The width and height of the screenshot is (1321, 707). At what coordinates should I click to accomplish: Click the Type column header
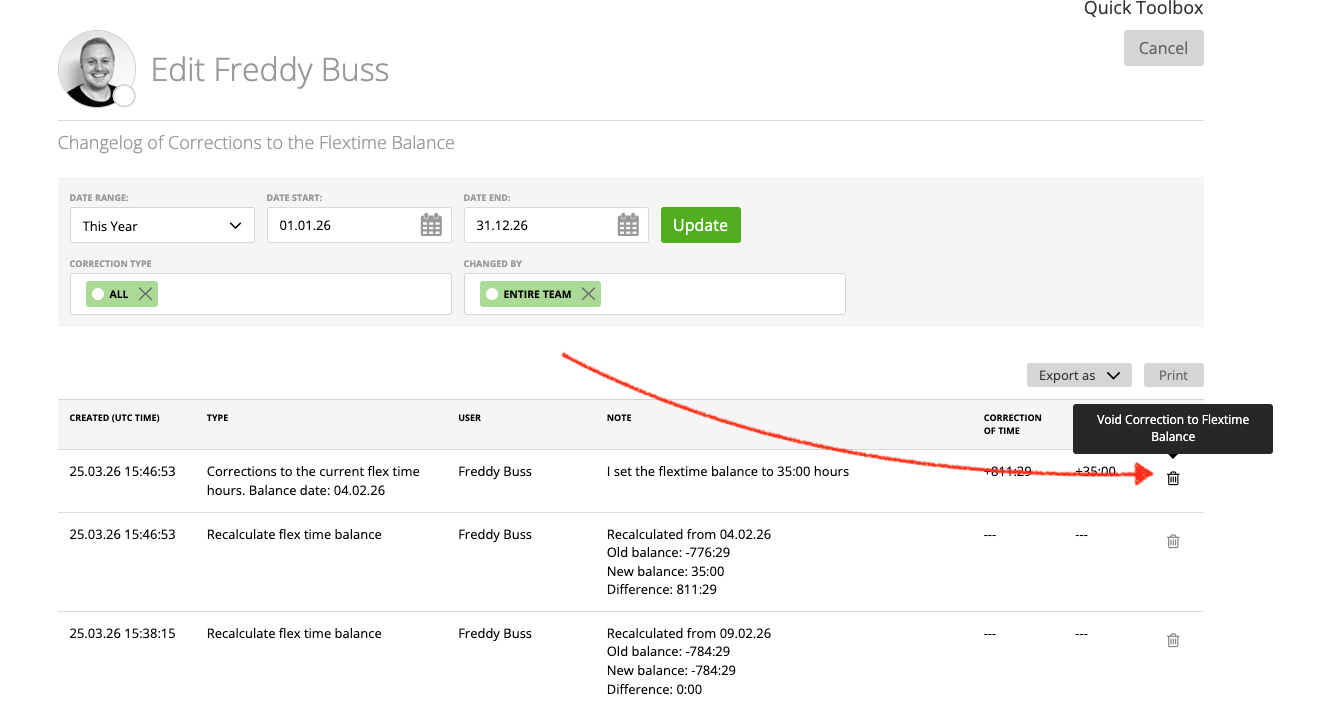pos(217,418)
